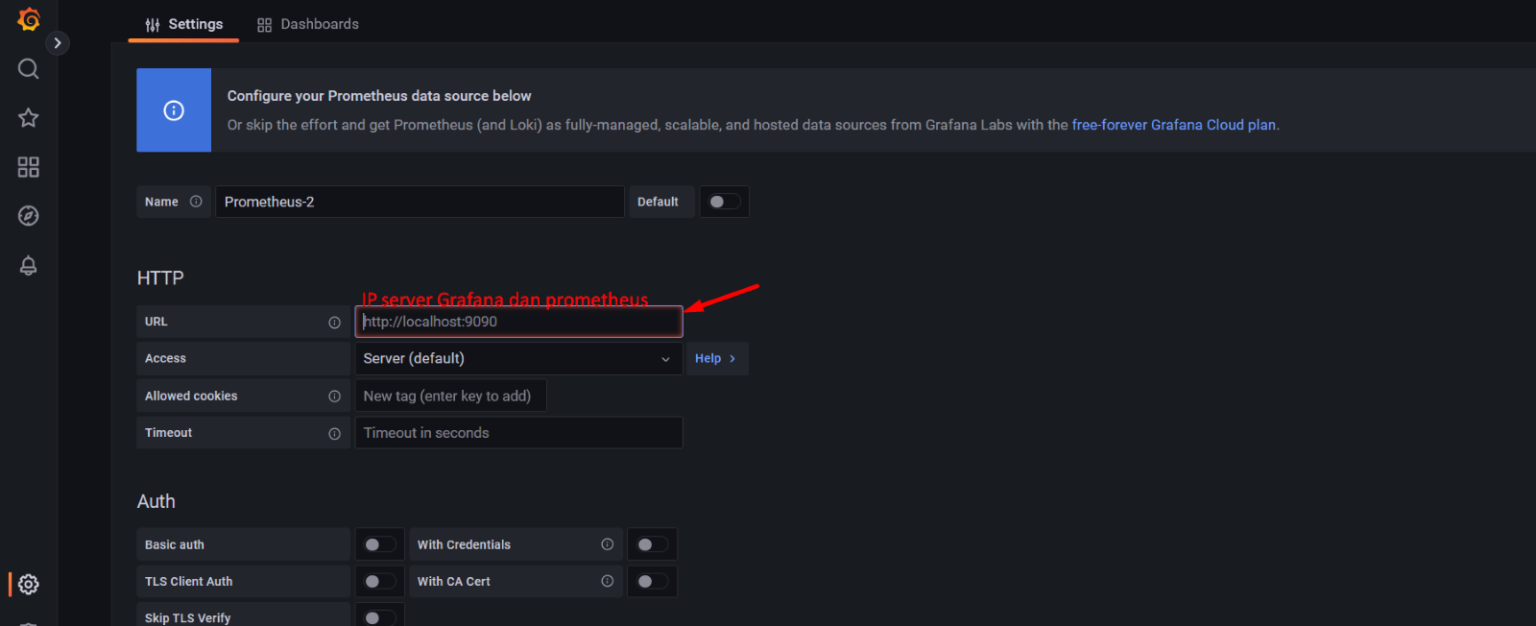The image size is (1536, 626).
Task: Toggle the Default data source switch
Action: click(x=724, y=202)
